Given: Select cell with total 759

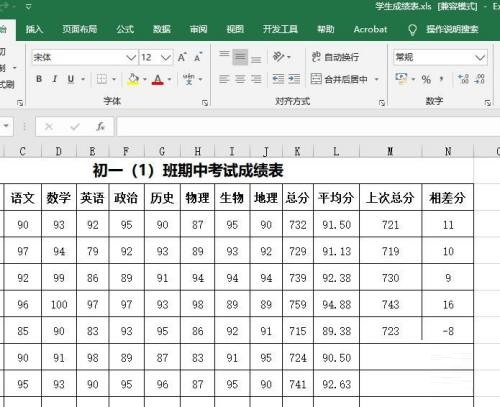Looking at the screenshot, I should [298, 304].
